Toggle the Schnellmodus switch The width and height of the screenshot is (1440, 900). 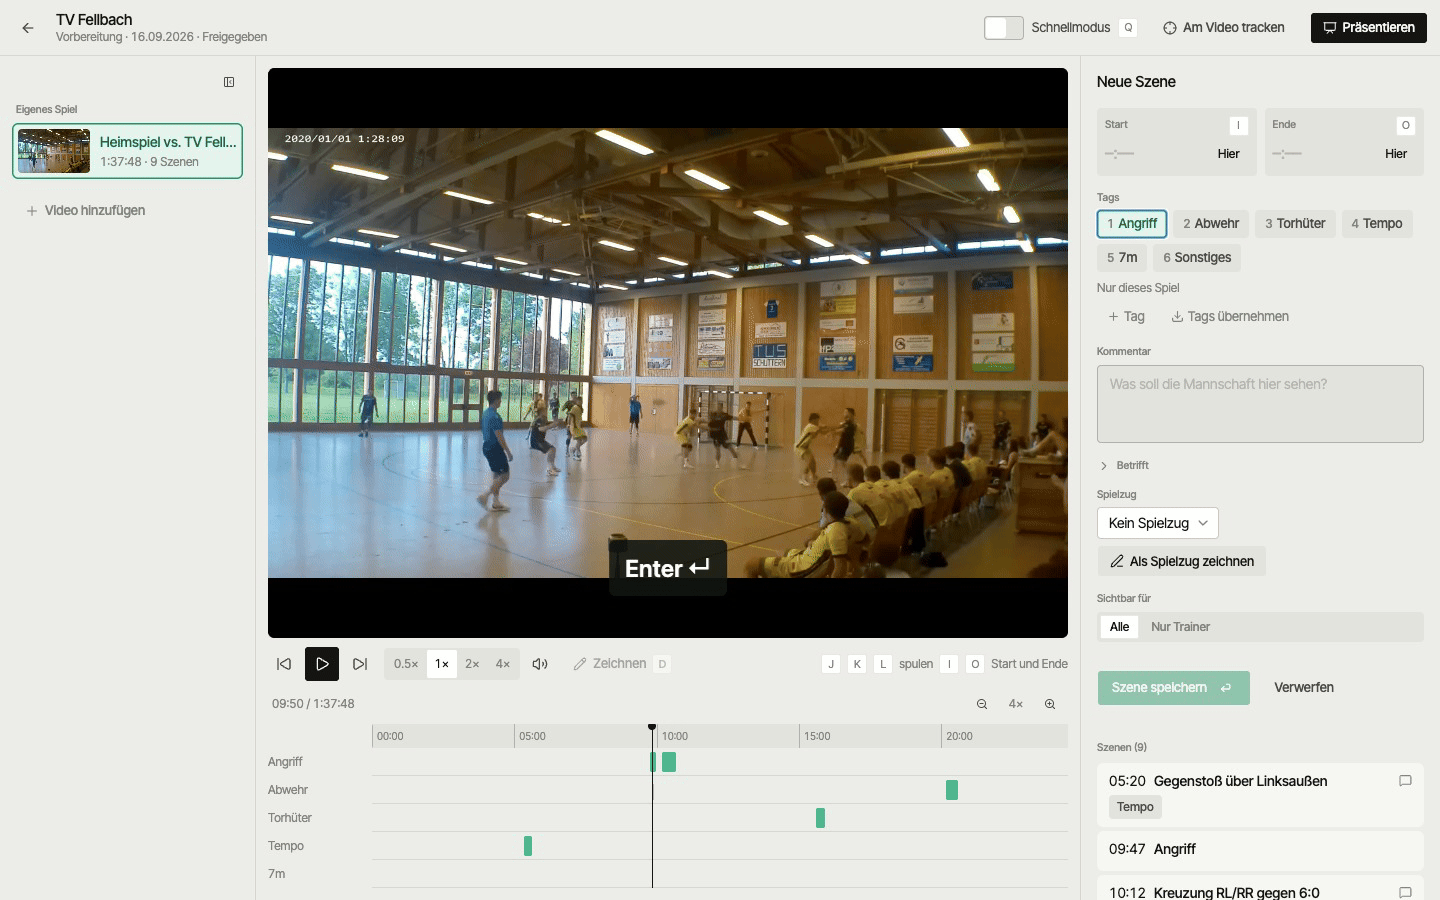pyautogui.click(x=1003, y=28)
